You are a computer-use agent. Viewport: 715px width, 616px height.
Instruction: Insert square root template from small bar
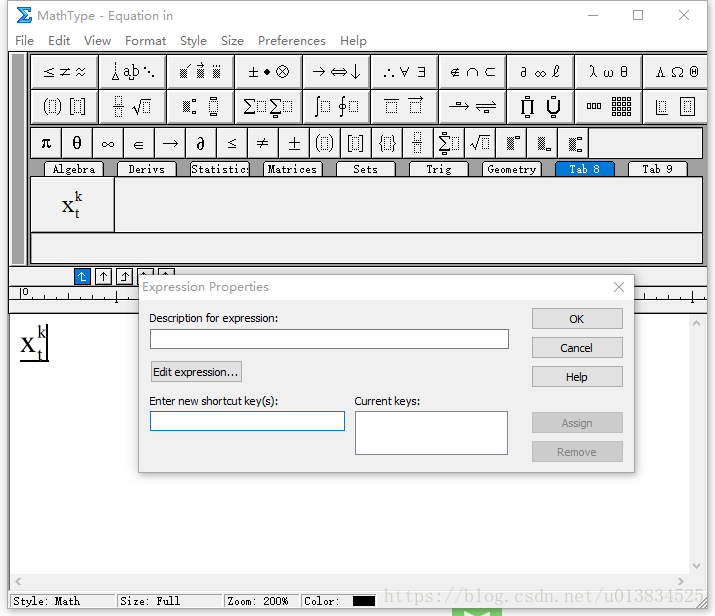(x=480, y=144)
